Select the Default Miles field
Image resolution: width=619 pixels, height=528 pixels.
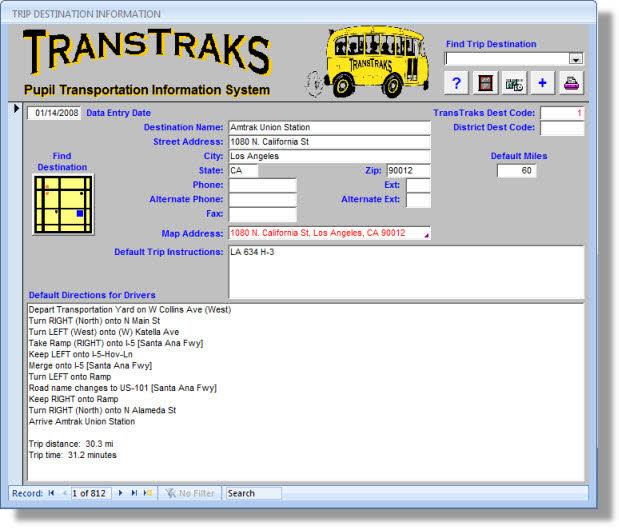[516, 171]
